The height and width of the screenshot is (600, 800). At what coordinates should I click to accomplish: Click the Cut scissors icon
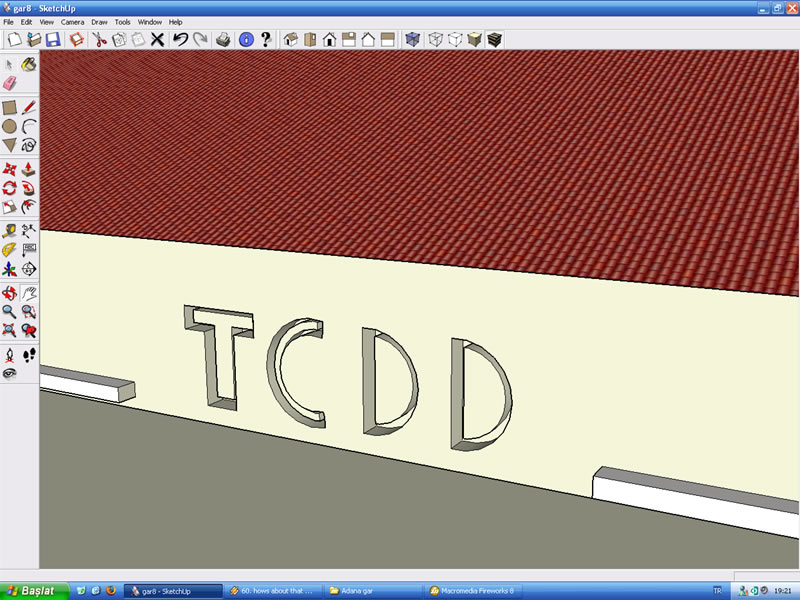99,39
